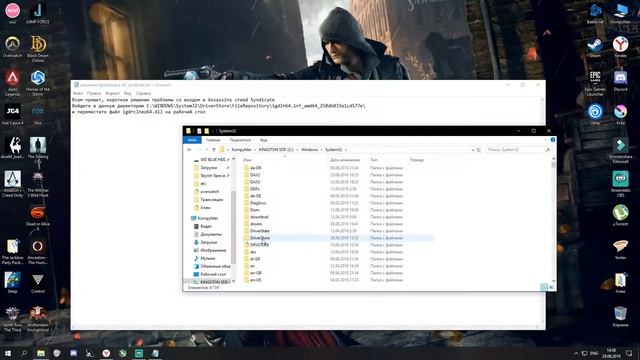Sort by the Имя column header

point(247,160)
